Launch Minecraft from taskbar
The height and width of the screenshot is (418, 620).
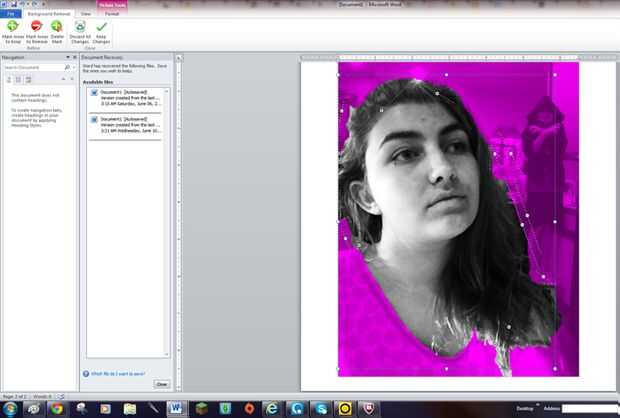click(x=201, y=409)
